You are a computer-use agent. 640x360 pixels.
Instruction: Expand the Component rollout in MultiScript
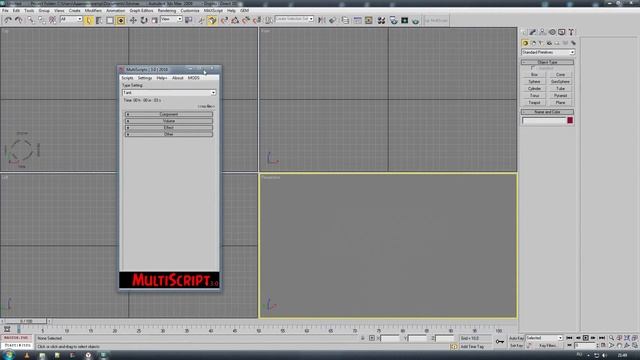pos(169,114)
